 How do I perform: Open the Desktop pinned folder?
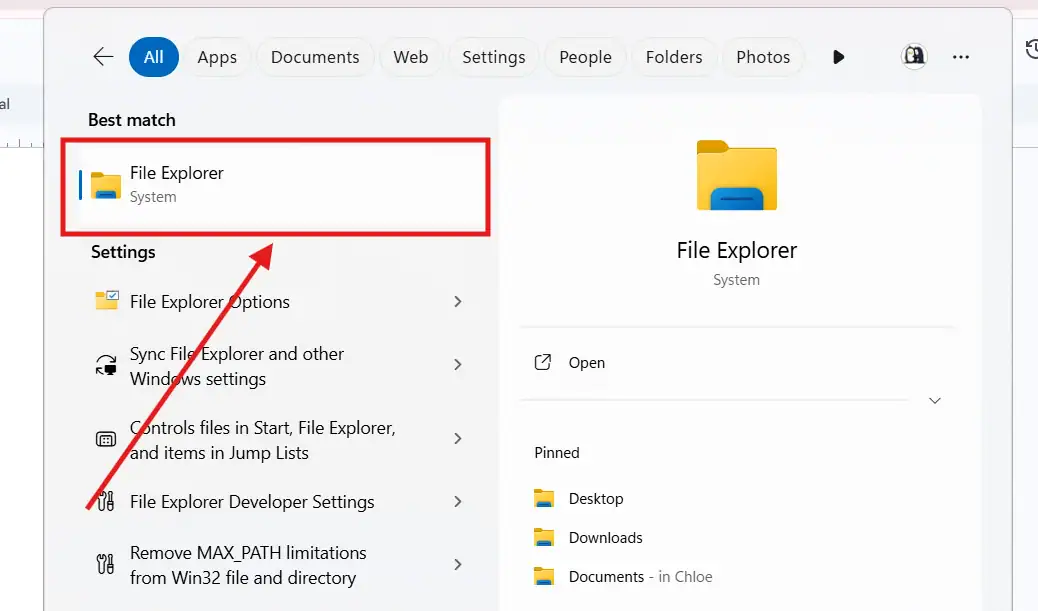597,498
